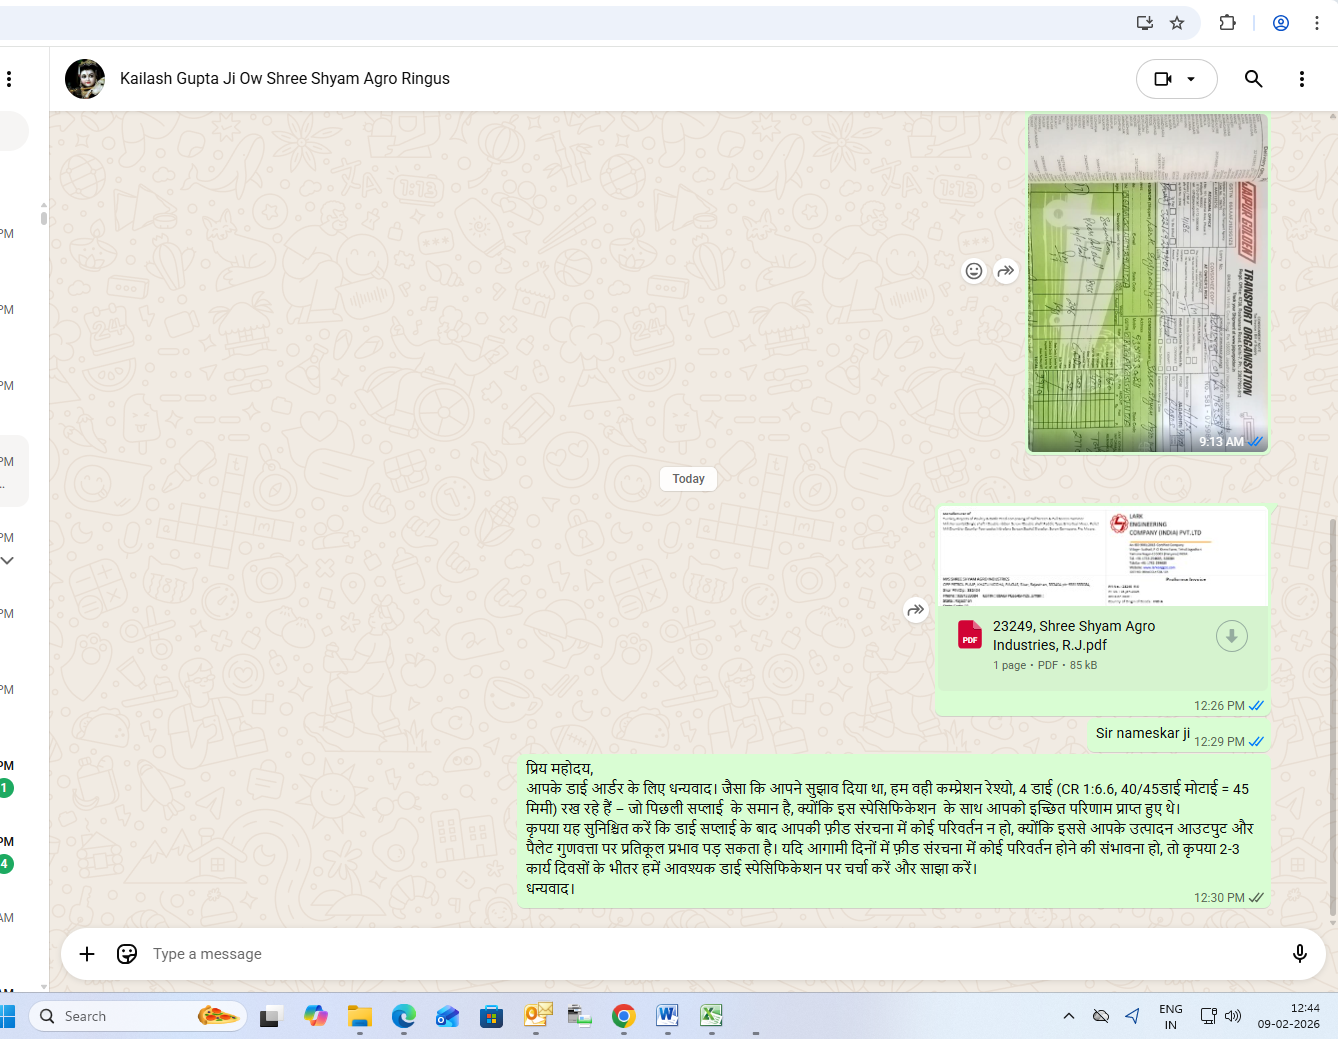The height and width of the screenshot is (1039, 1338).
Task: Click the Type a message field
Action: pos(700,954)
